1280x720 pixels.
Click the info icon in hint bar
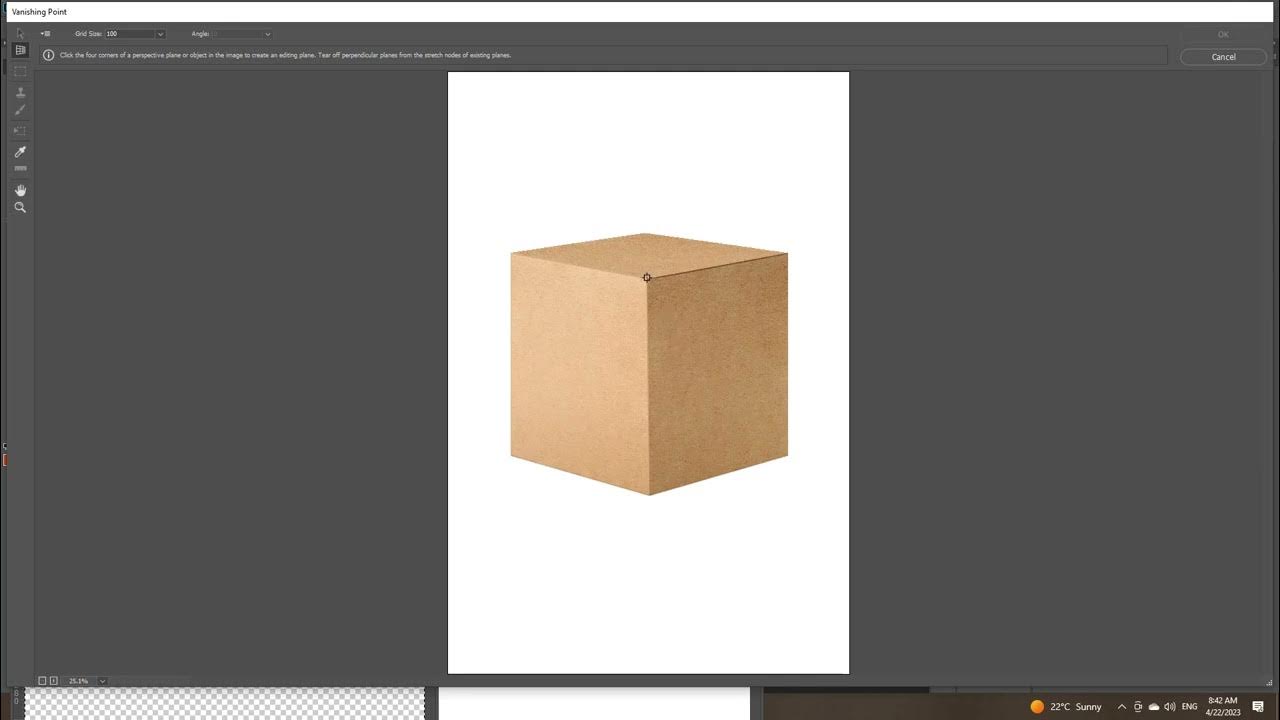coord(48,56)
